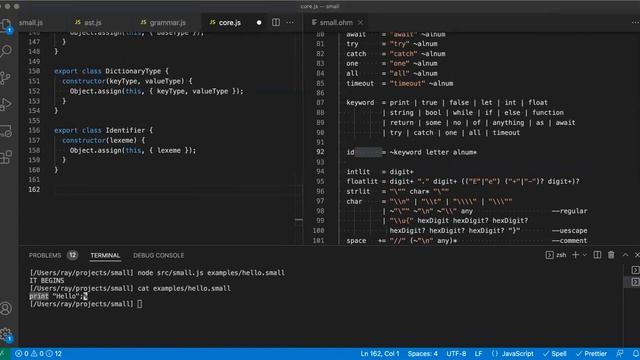Open the Extensions view

pos(6,157)
